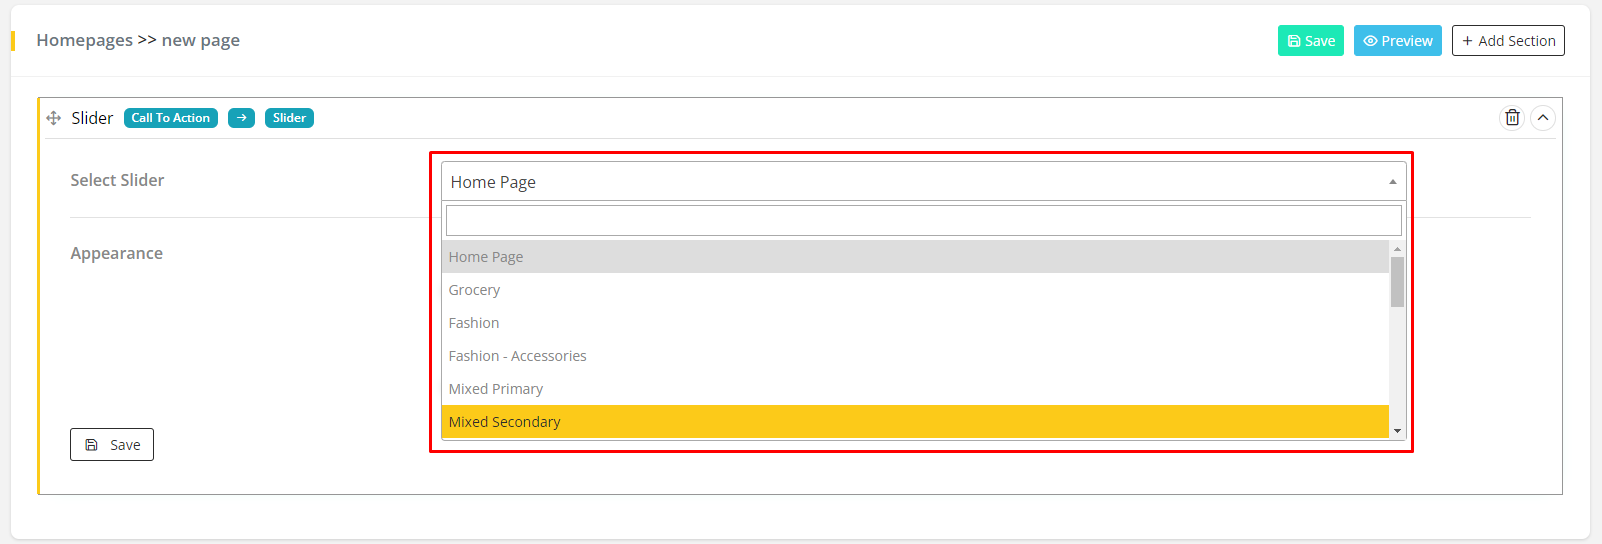Collapse the Slider section with chevron icon
The height and width of the screenshot is (544, 1602).
click(x=1543, y=118)
